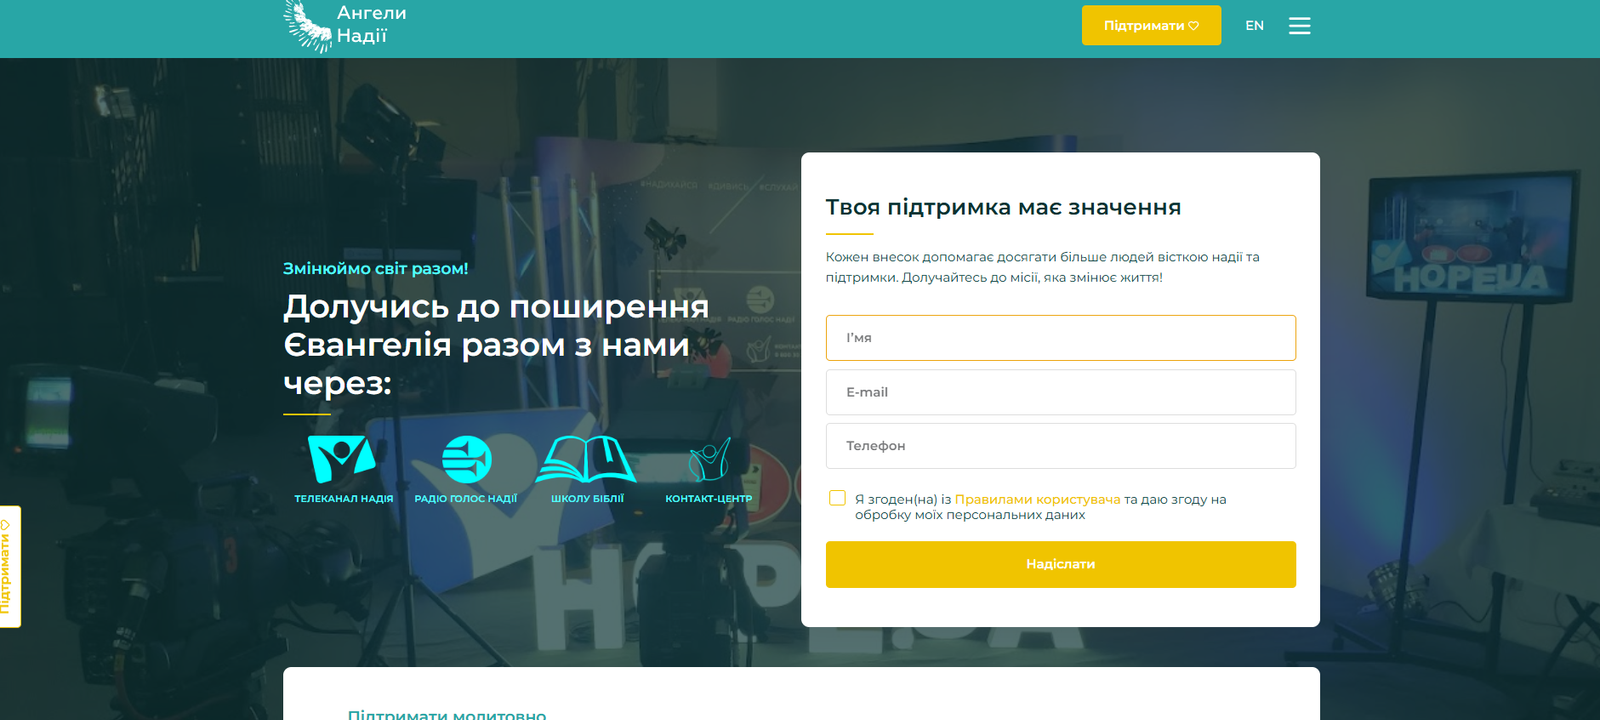Open the hamburger navigation menu
Screen dimensions: 1600x720
(x=1299, y=26)
